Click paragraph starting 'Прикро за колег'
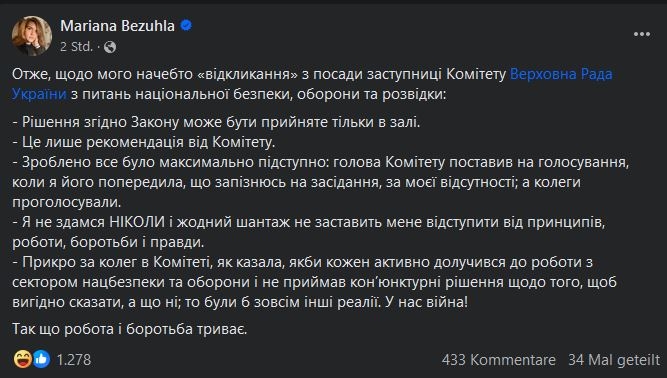The width and height of the screenshot is (667, 378). (x=314, y=282)
